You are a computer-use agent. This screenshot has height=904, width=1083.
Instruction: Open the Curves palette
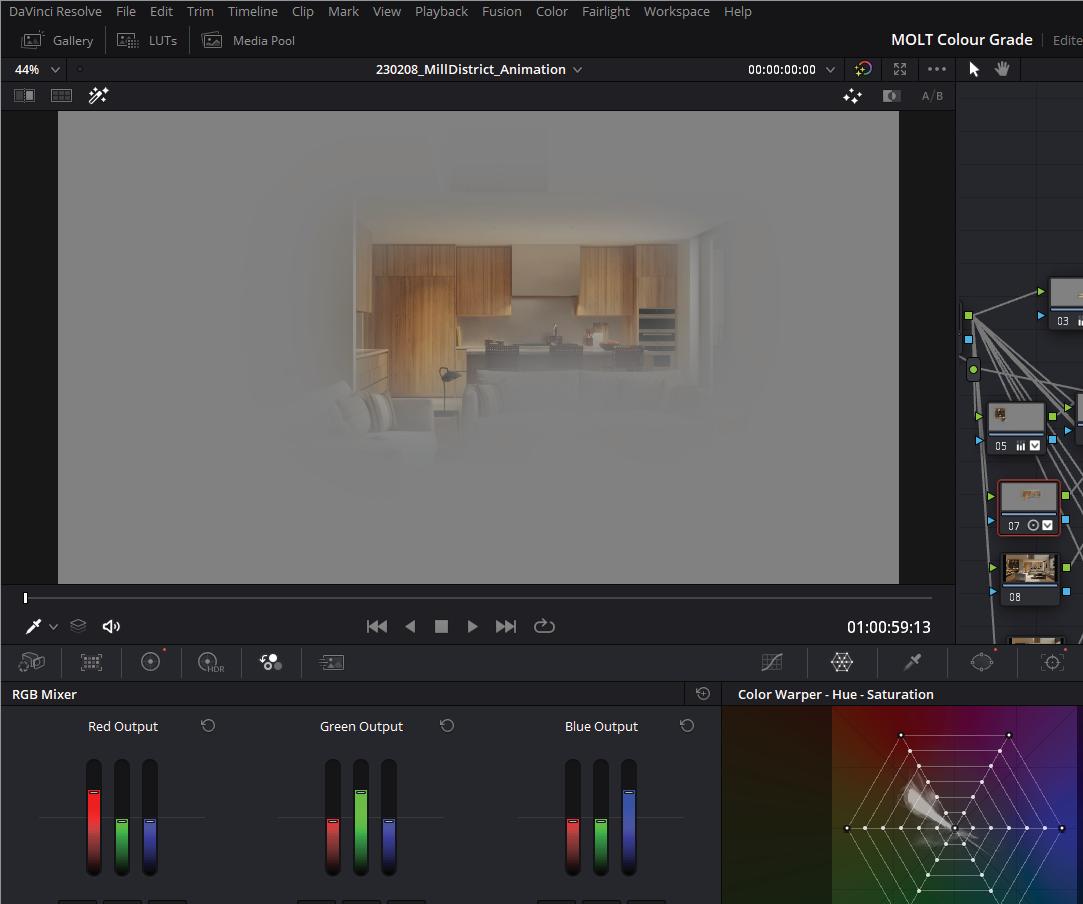coord(772,662)
